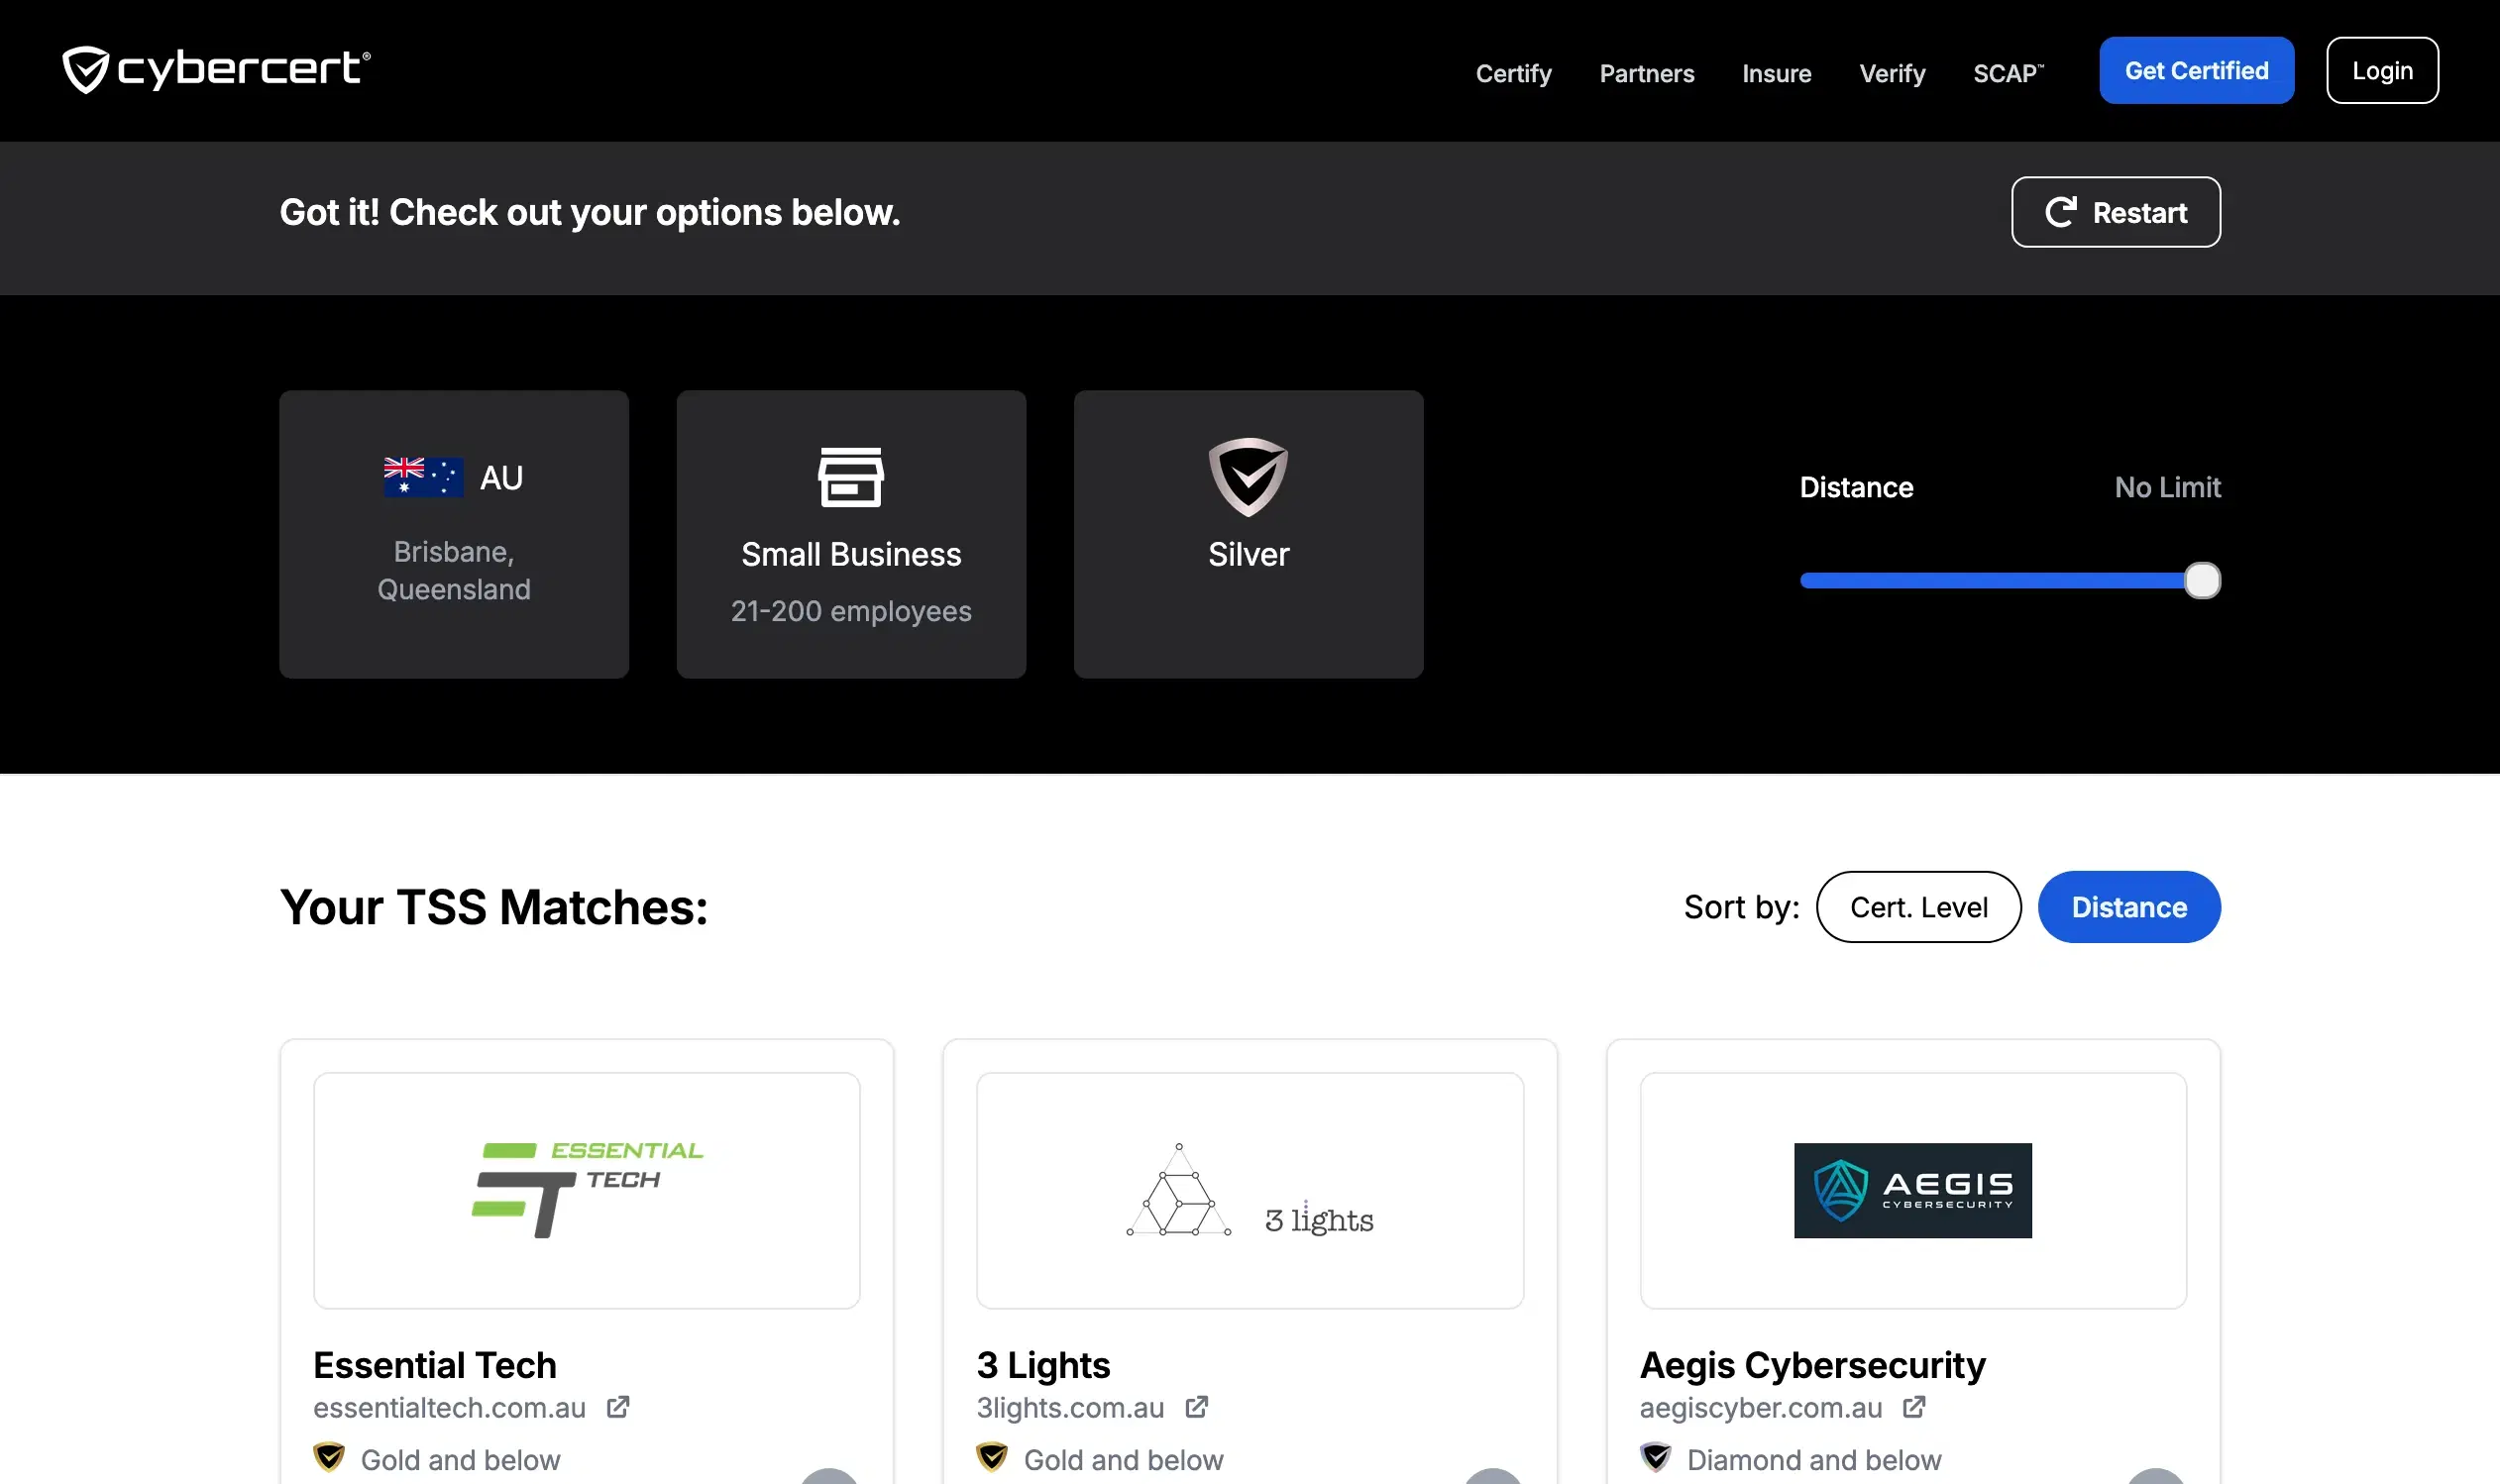Click the storefront Small Business icon

click(851, 477)
